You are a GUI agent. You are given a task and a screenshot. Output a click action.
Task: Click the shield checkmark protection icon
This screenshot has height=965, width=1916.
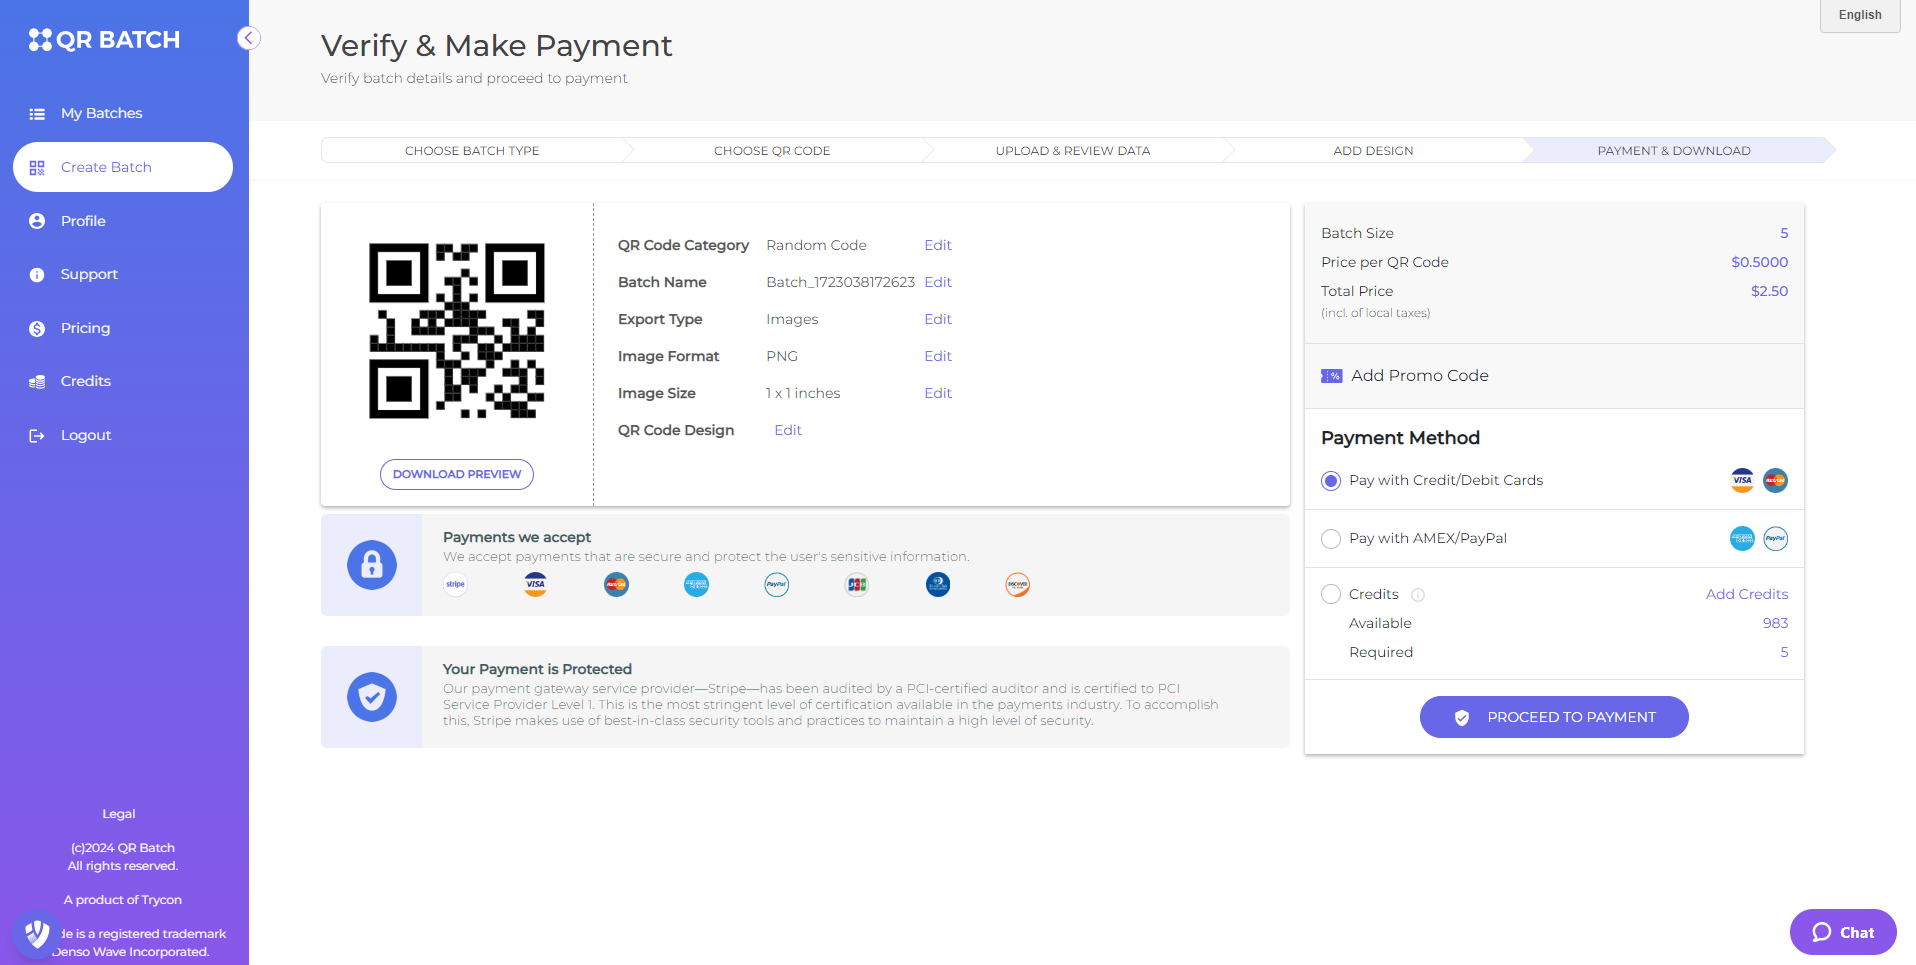coord(372,697)
